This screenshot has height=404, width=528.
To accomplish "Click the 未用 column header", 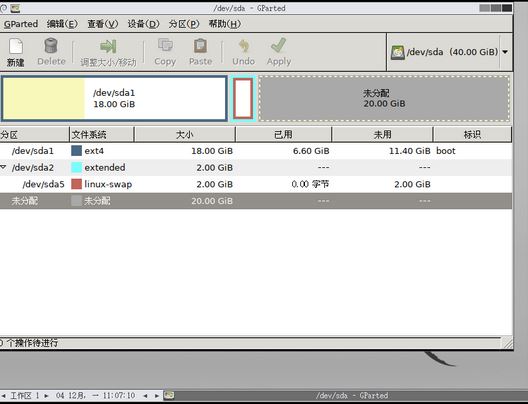I will [x=382, y=135].
